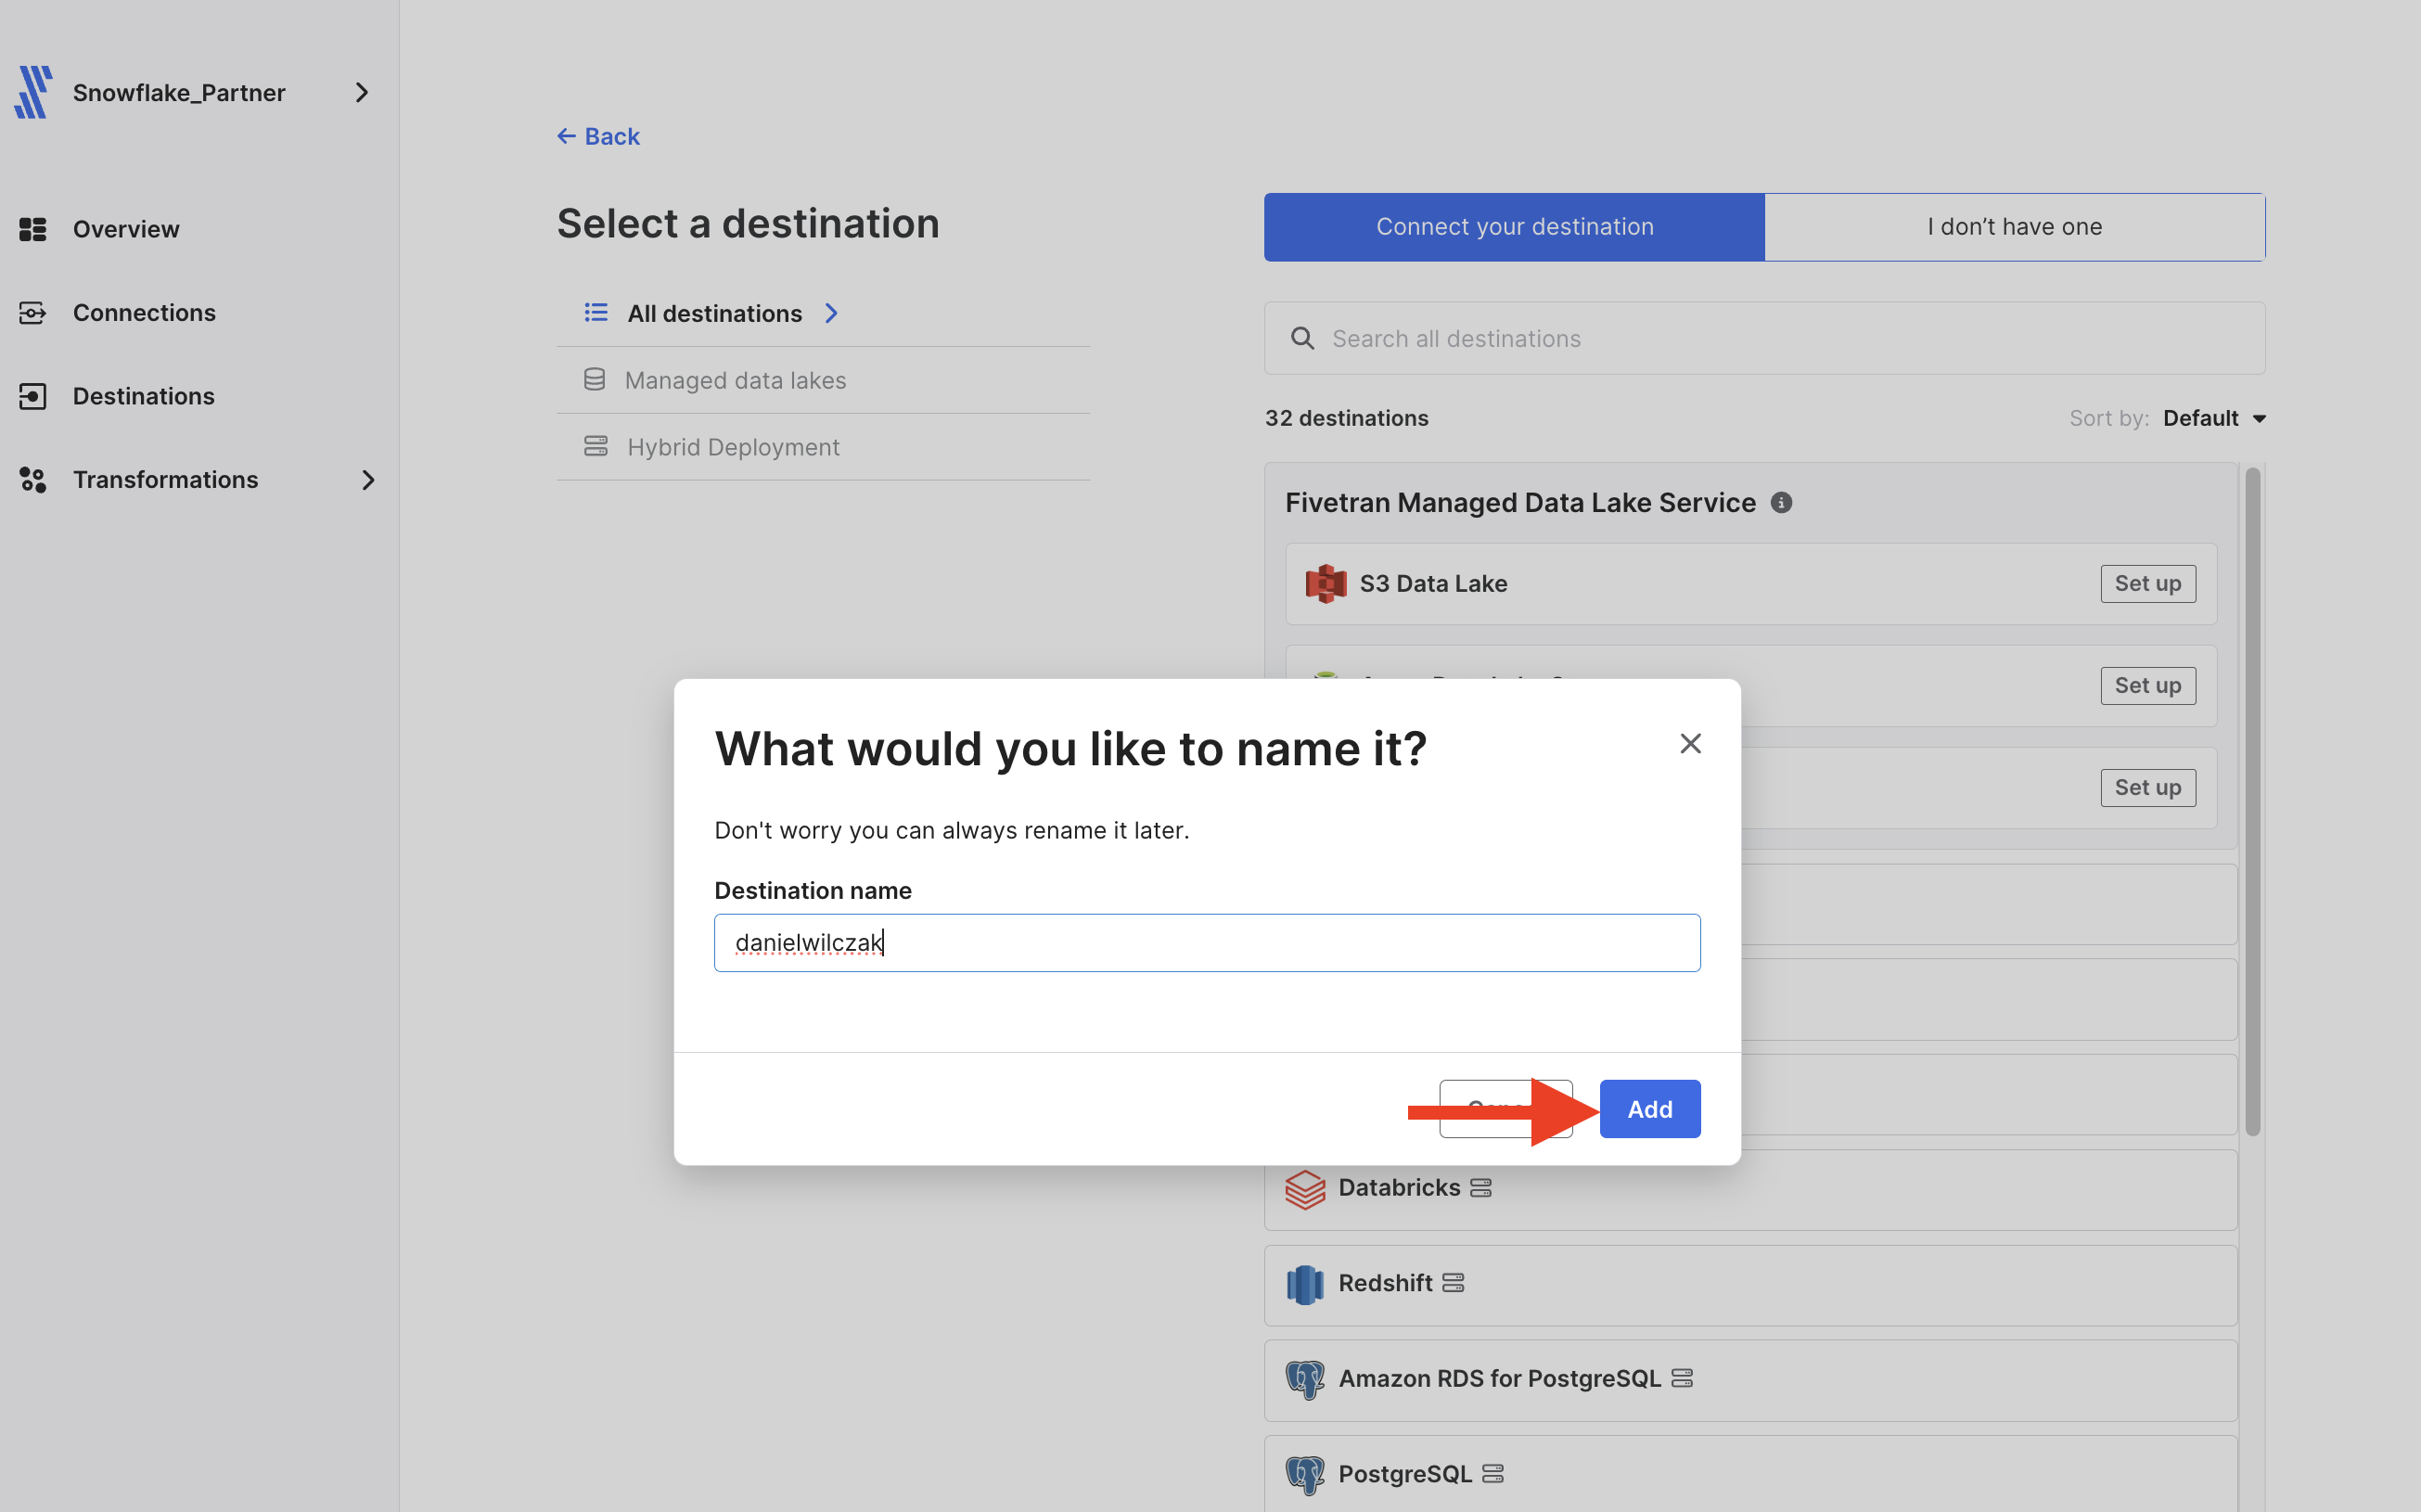Open the Overview dashboard icon

(33, 229)
